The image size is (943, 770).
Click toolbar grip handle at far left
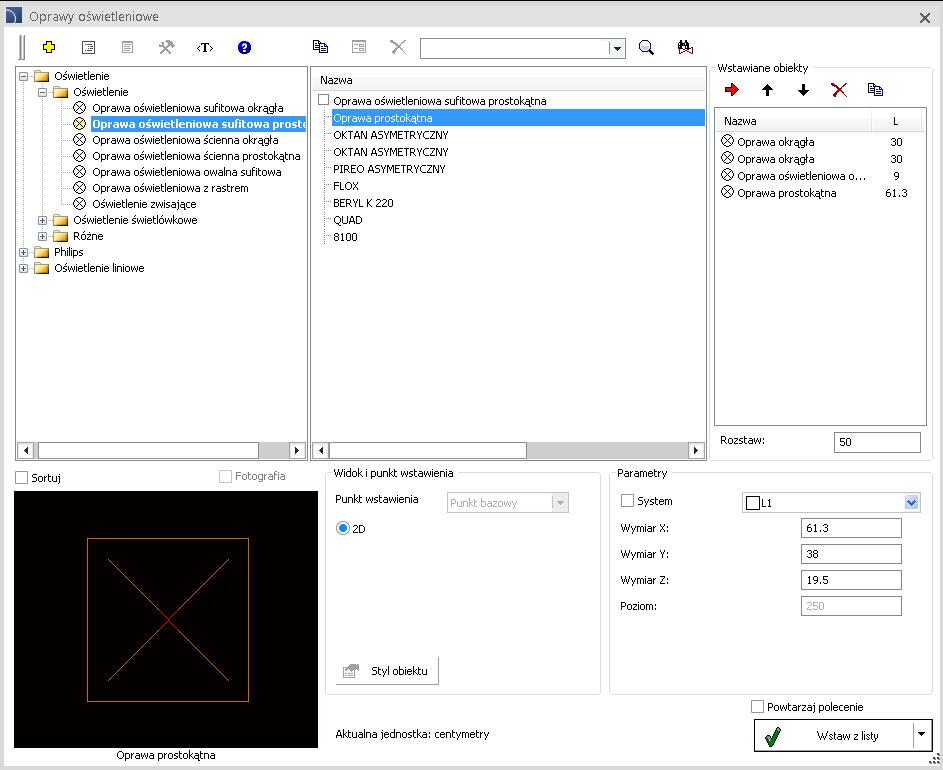[22, 47]
